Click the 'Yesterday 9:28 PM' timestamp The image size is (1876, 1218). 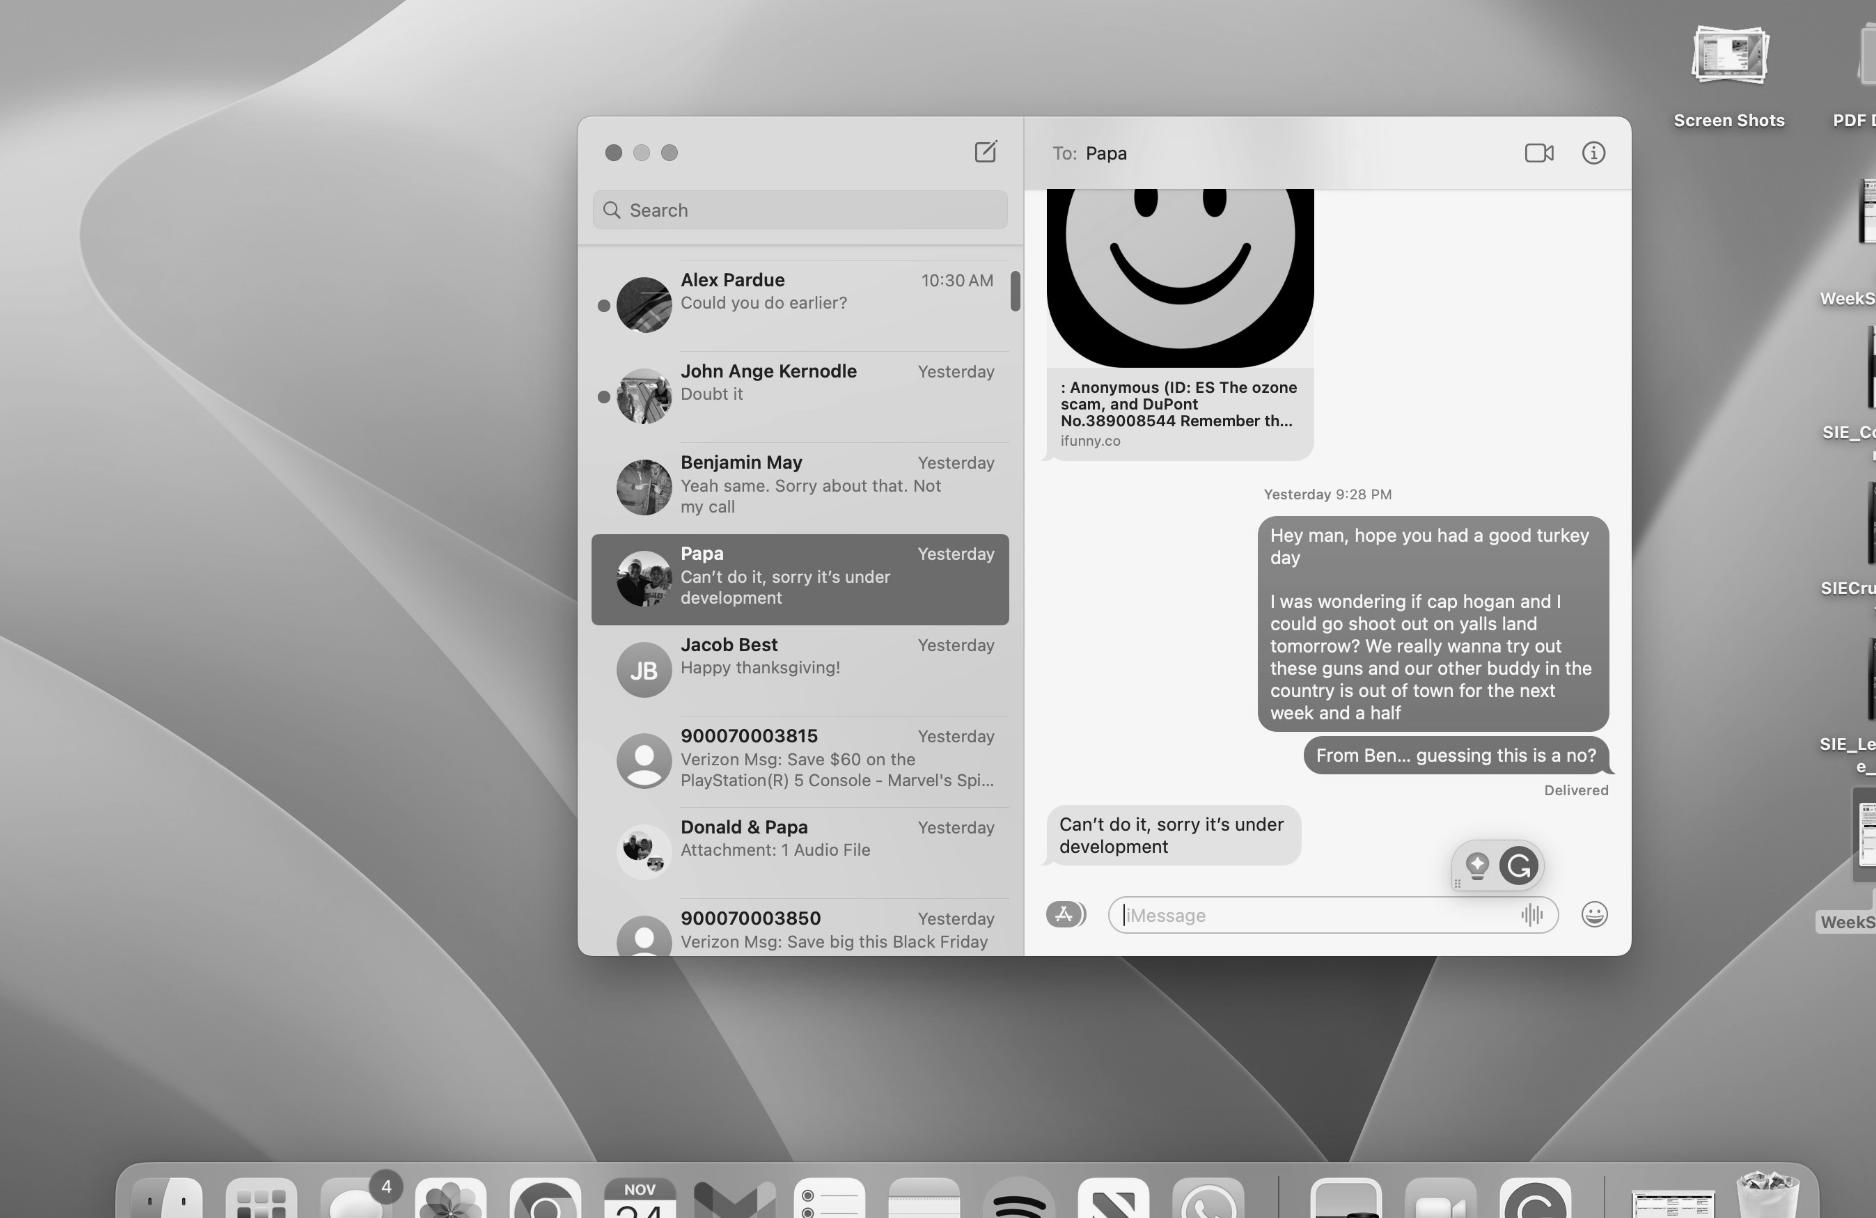1327,494
